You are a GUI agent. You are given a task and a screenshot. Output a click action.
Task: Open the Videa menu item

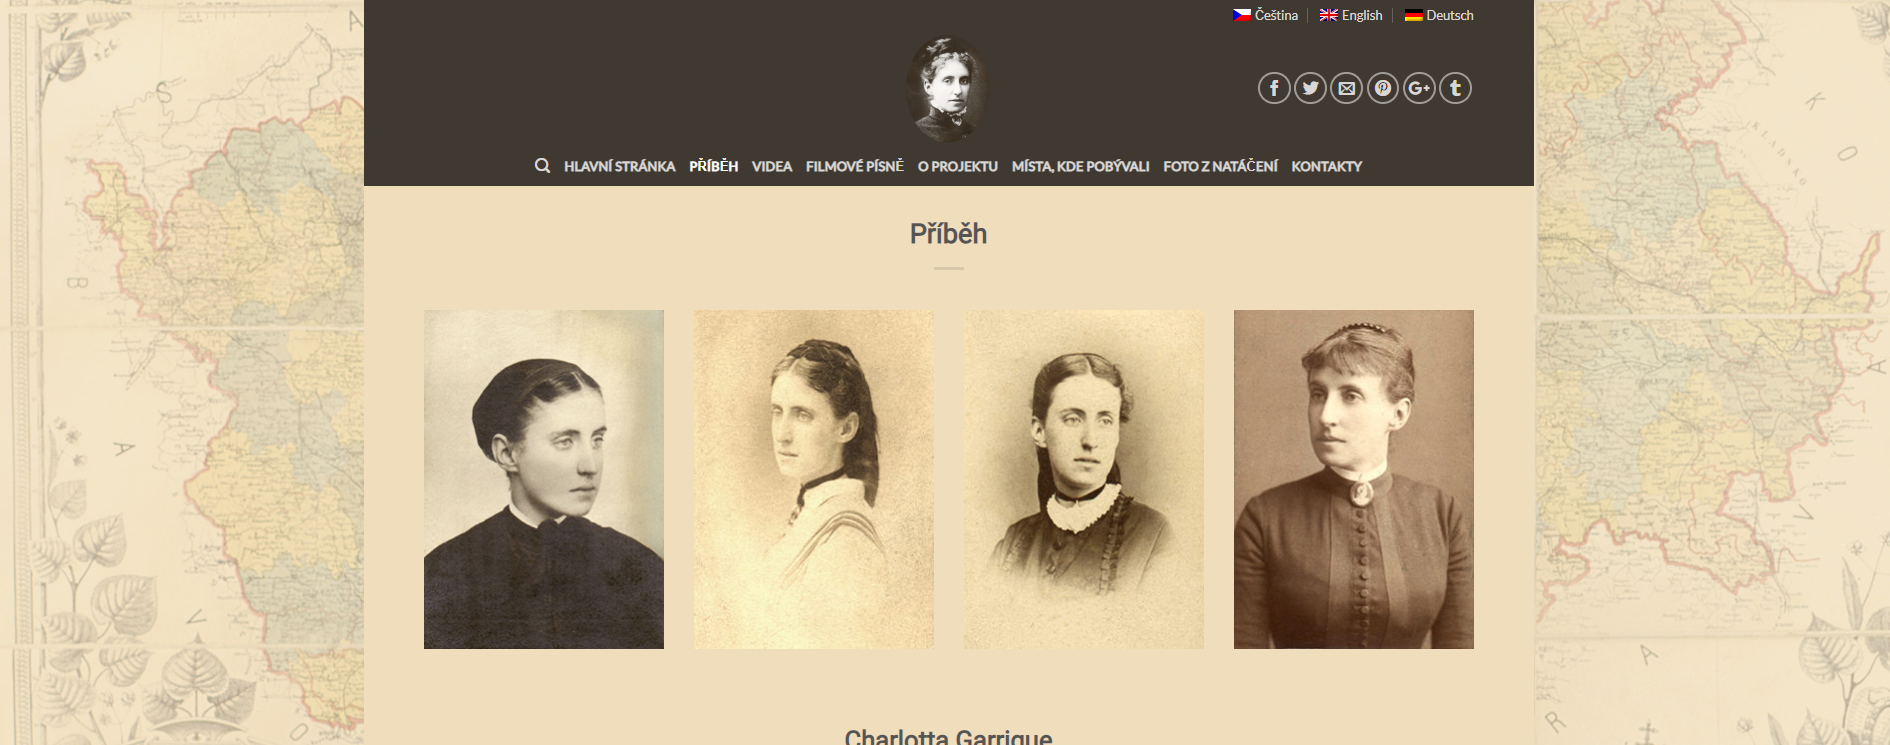[x=772, y=166]
